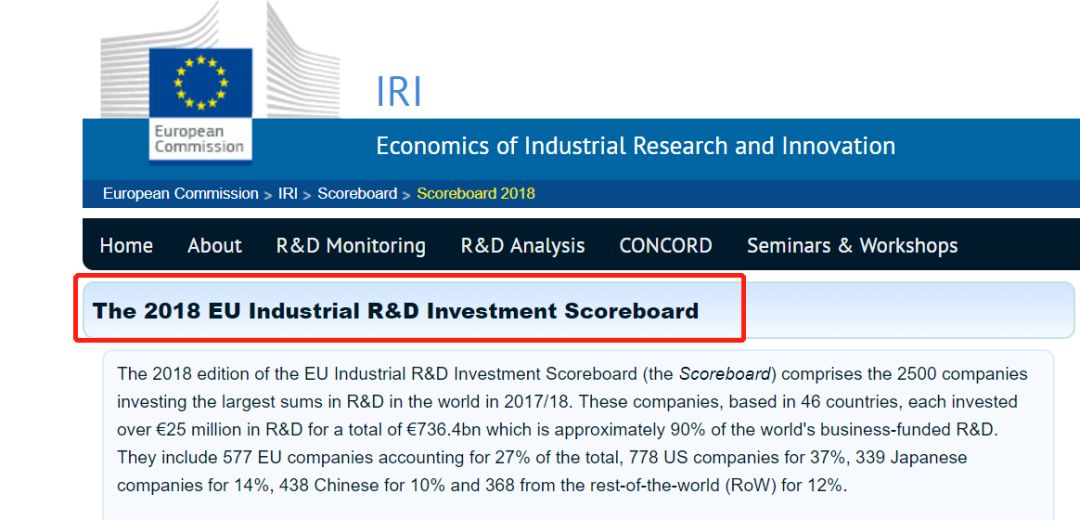This screenshot has height=520, width=1080.
Task: Go to the CONCORD menu item
Action: (665, 246)
